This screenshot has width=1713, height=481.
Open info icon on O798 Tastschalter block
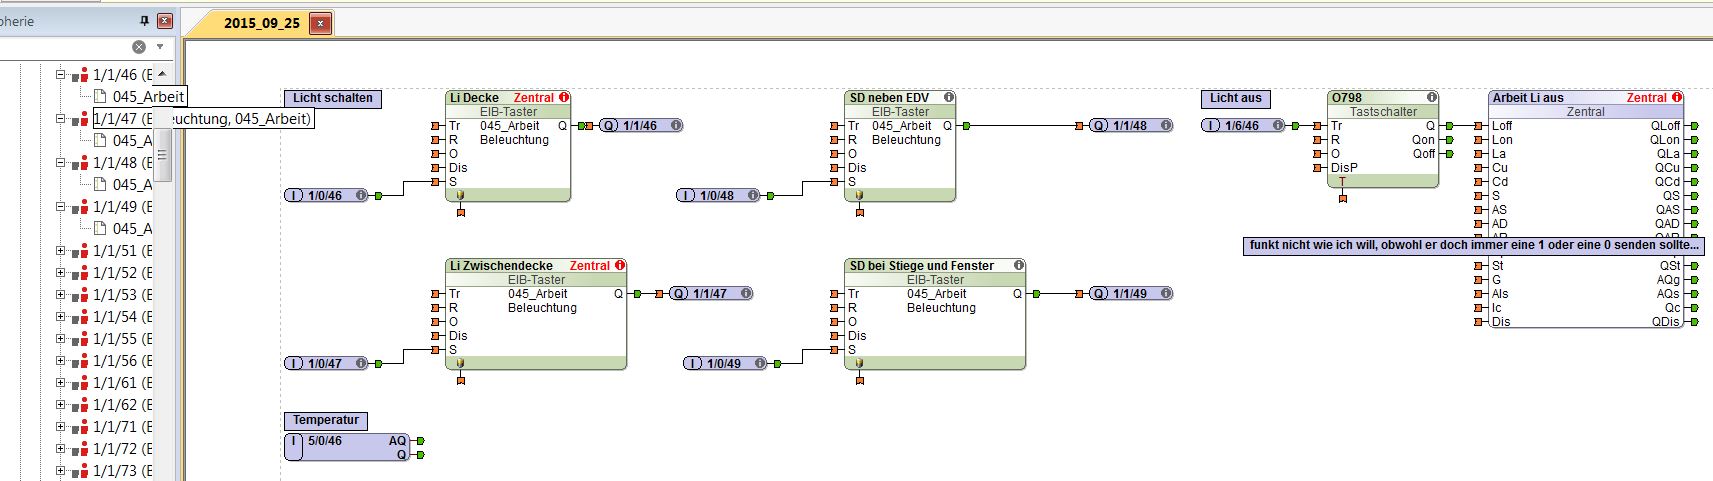(1432, 98)
